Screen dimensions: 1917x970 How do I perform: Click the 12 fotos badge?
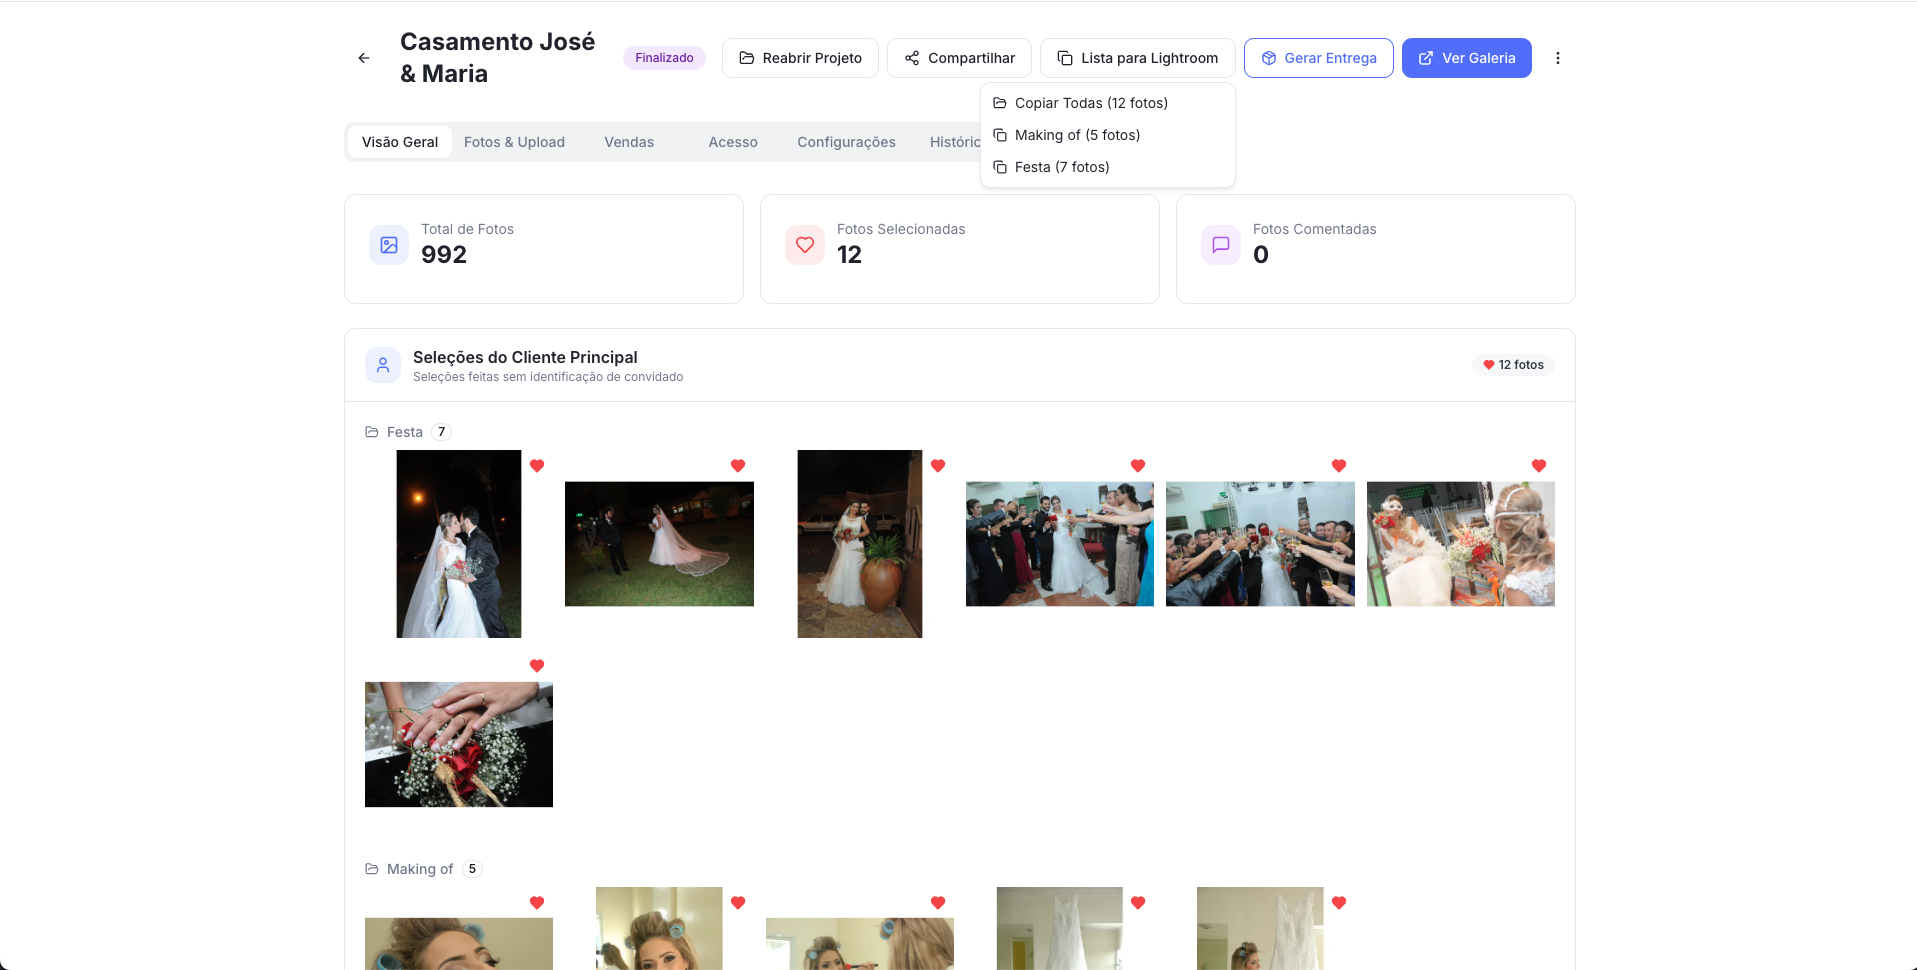[x=1513, y=365]
